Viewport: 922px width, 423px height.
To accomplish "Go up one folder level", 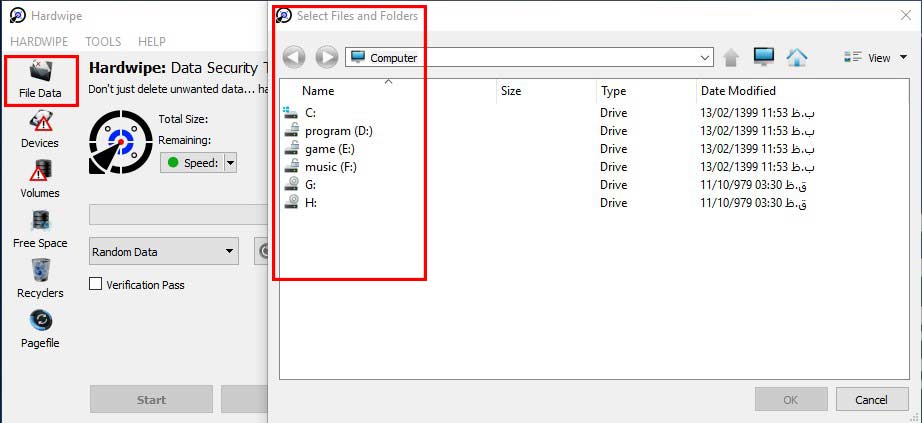I will [731, 58].
